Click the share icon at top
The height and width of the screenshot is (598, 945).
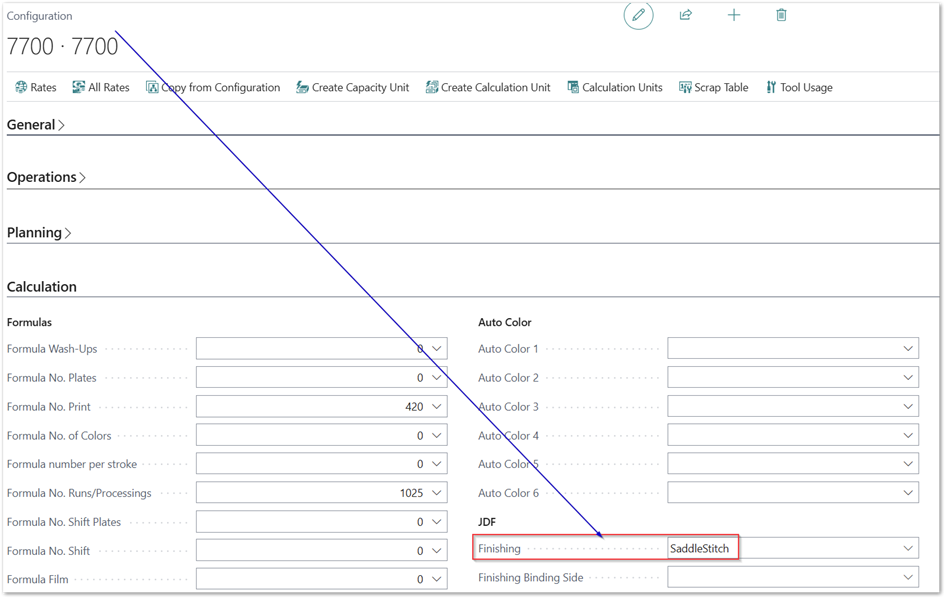[x=686, y=16]
